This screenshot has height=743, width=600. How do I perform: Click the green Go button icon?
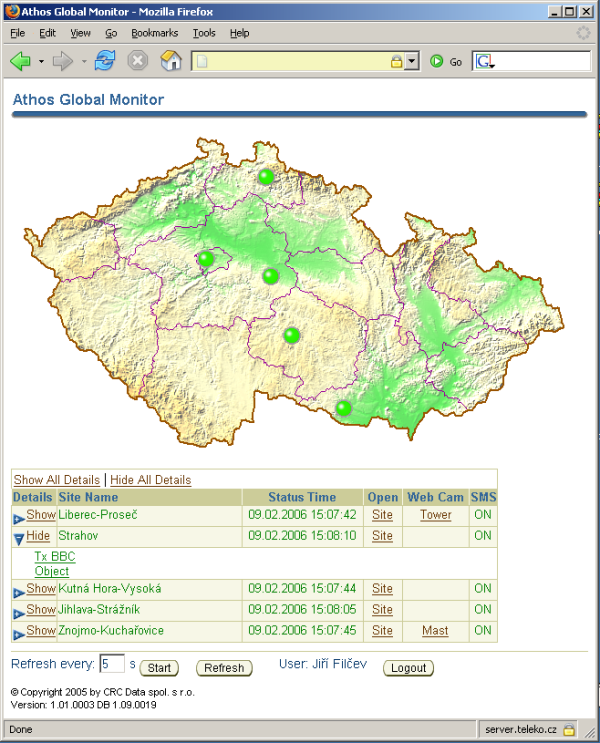click(x=437, y=61)
